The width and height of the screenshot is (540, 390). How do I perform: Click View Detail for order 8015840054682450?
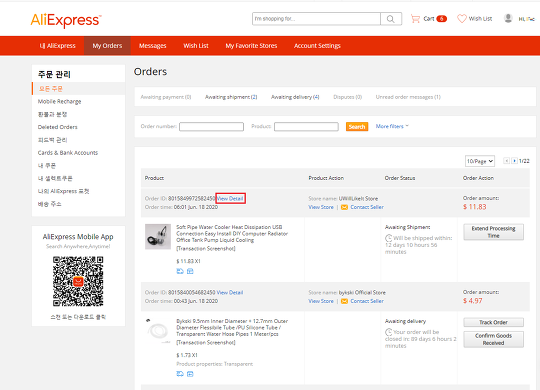230,292
